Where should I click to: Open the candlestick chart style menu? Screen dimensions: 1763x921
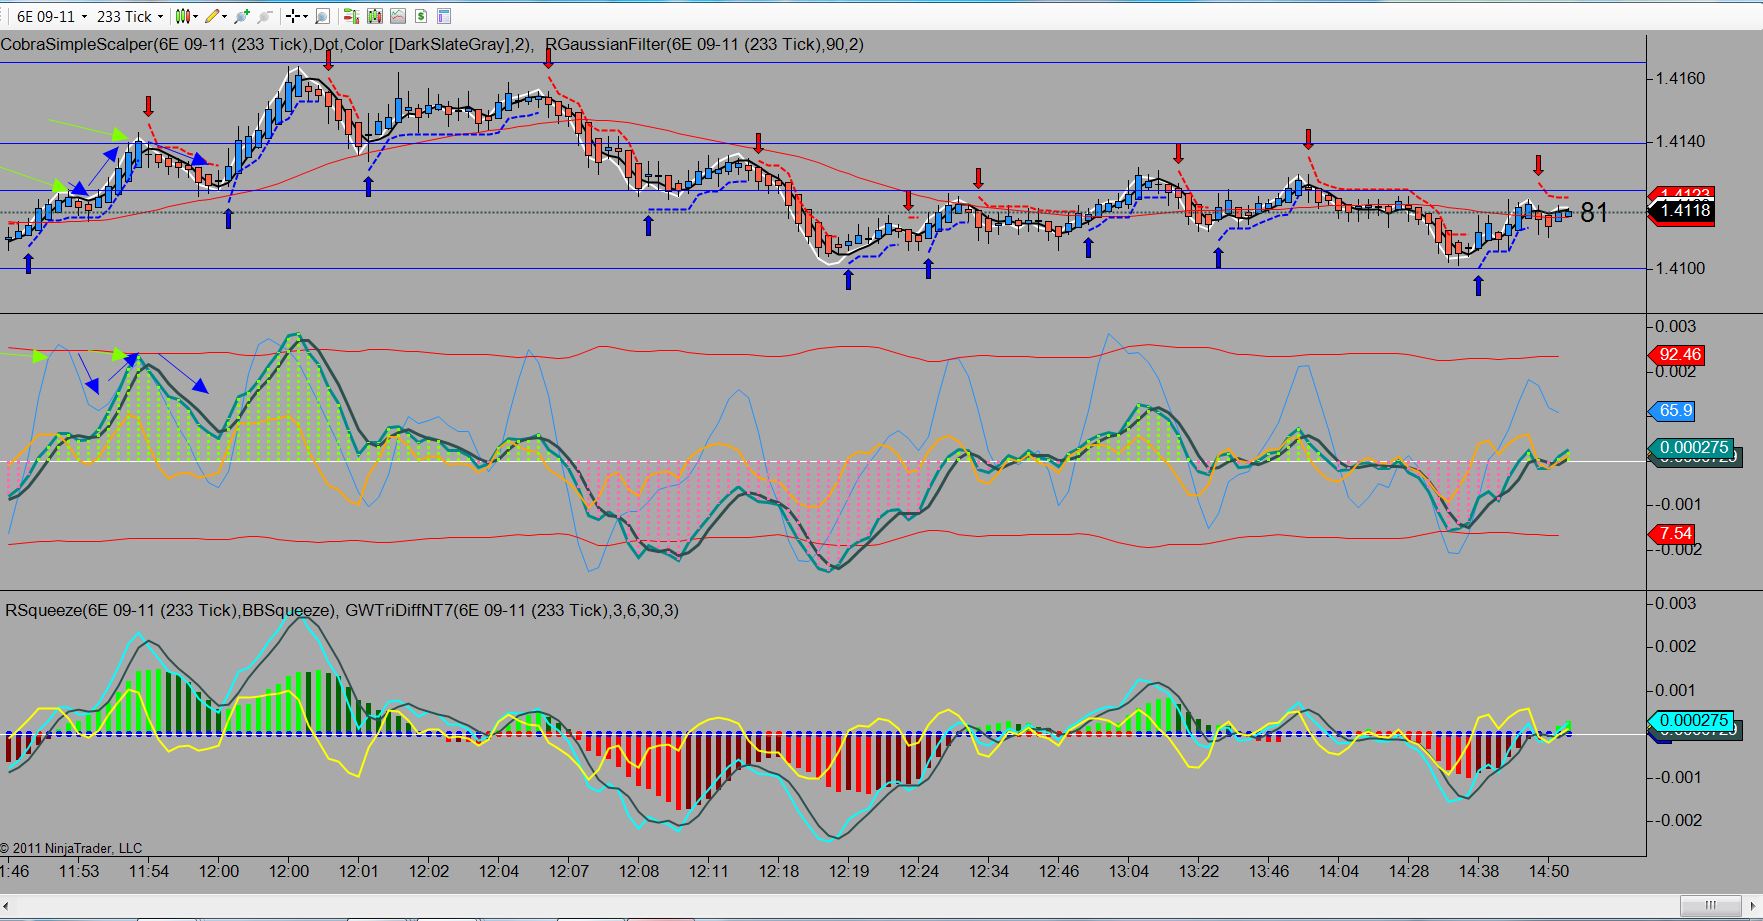187,16
